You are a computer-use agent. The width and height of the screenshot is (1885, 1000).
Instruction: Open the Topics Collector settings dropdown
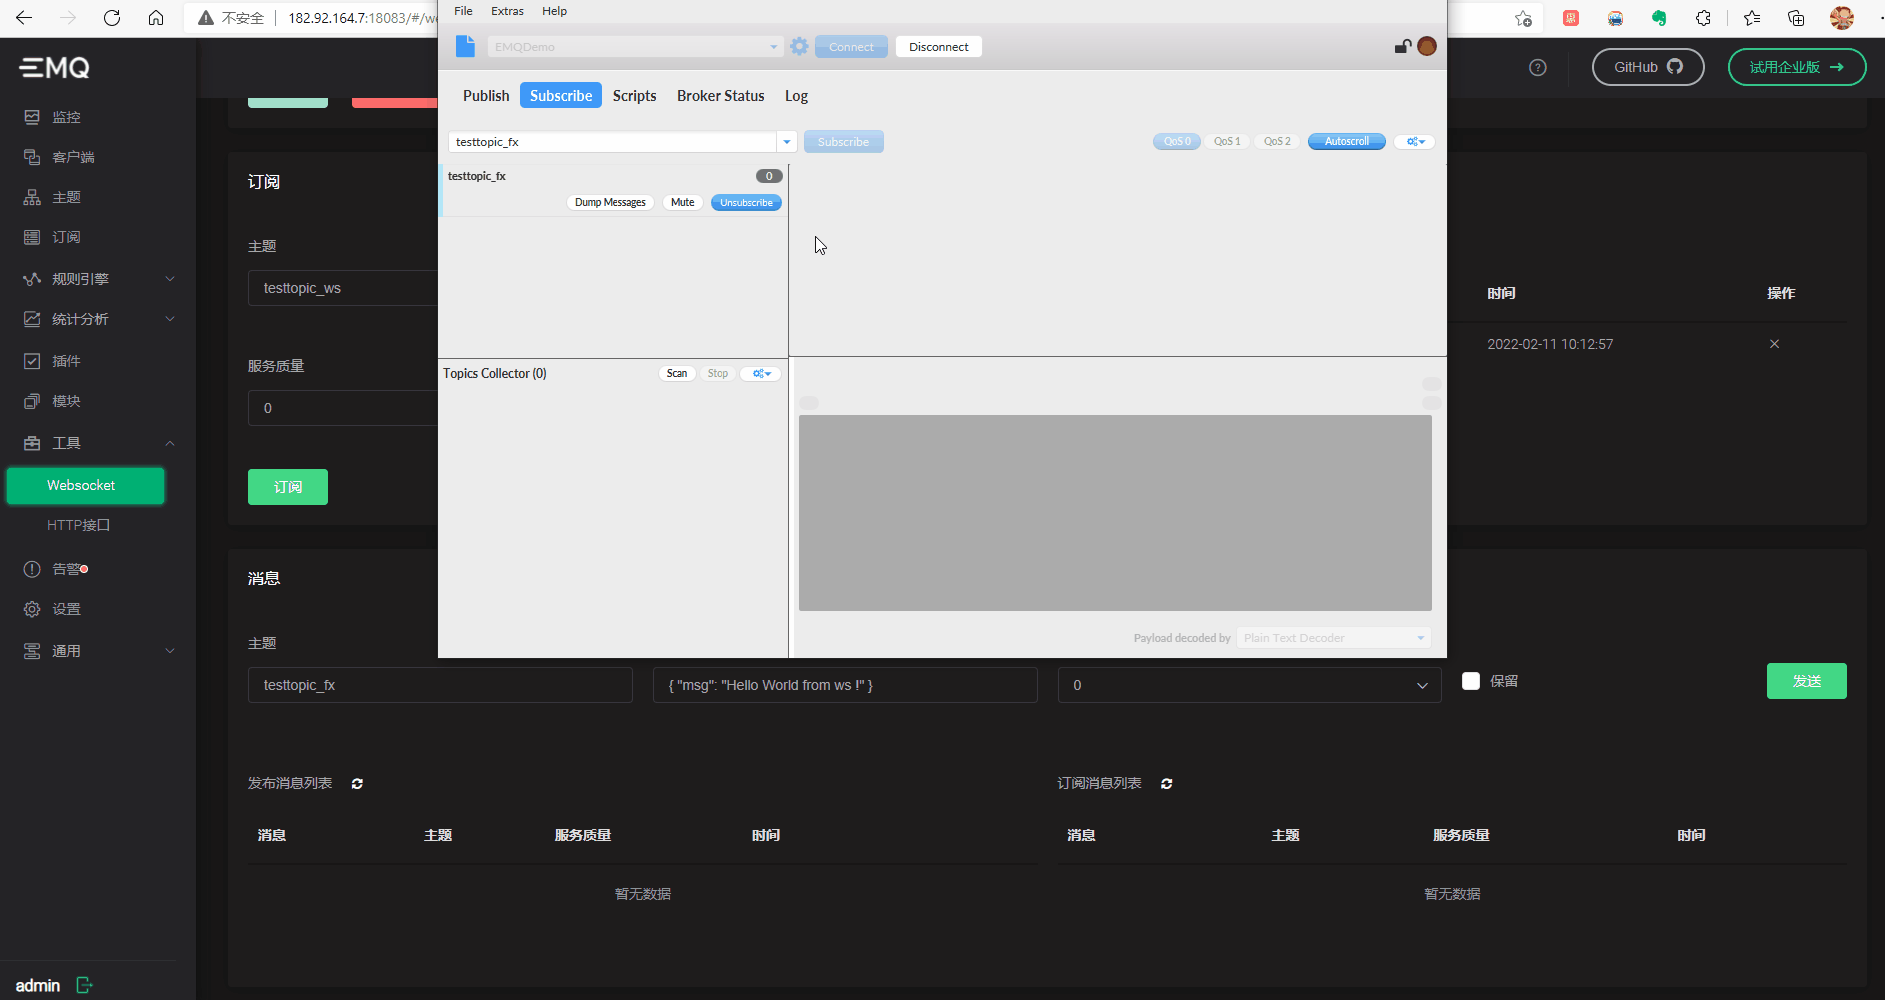tap(761, 374)
